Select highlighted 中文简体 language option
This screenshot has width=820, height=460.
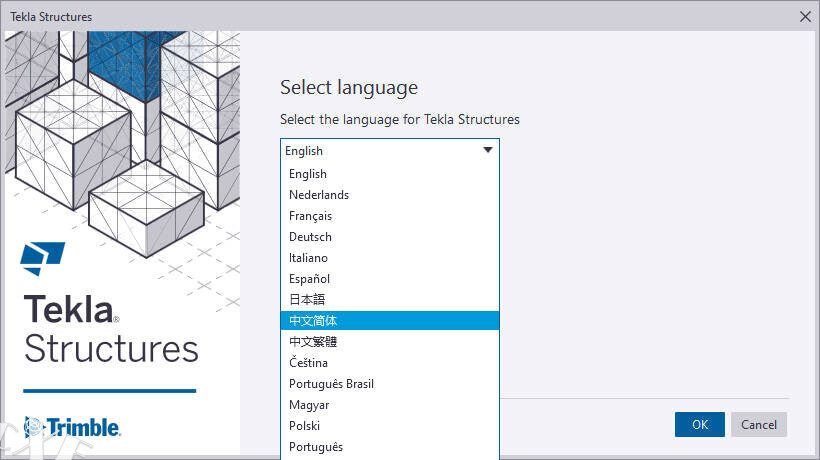coord(313,321)
